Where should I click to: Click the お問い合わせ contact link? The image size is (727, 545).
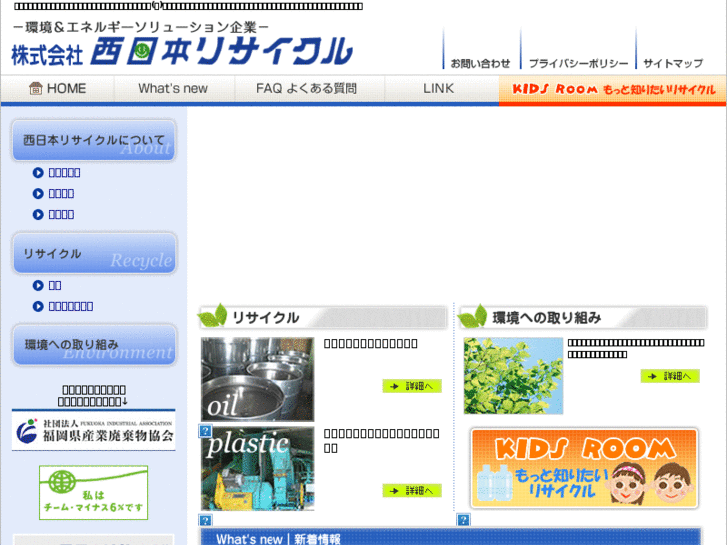[480, 63]
